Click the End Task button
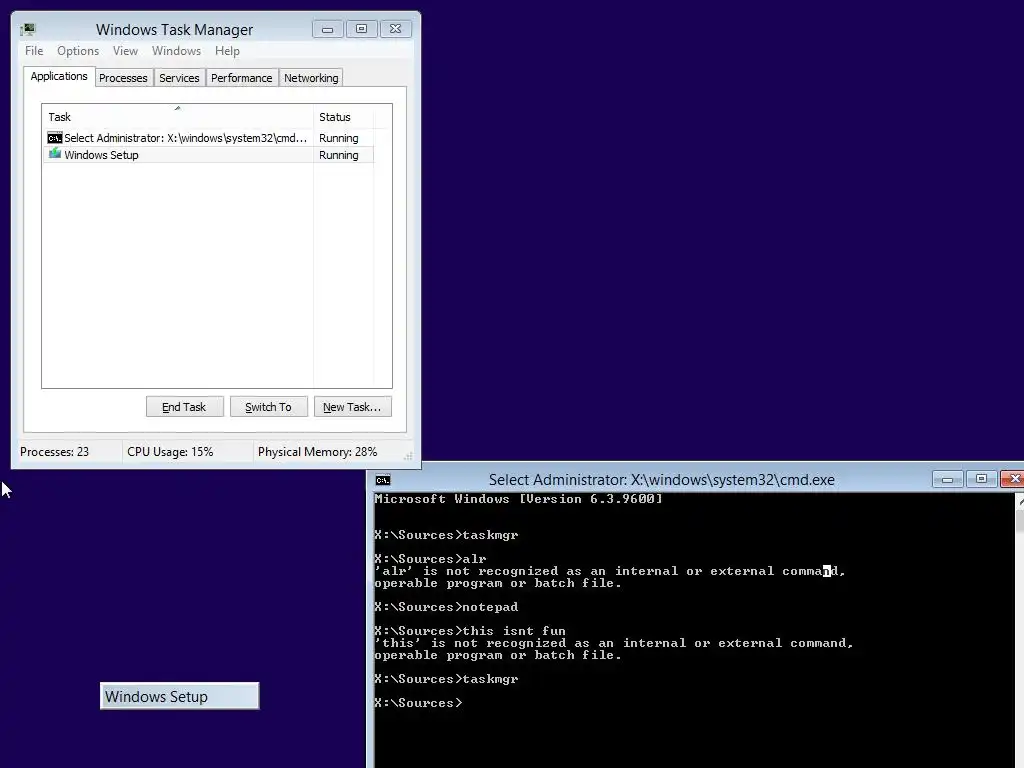 pos(184,407)
